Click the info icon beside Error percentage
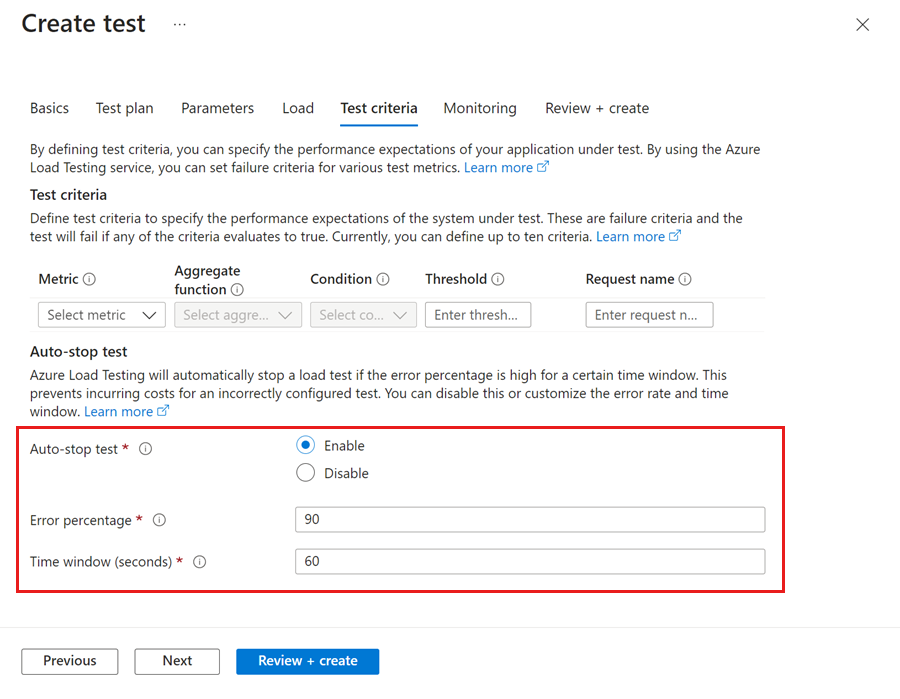The height and width of the screenshot is (699, 900). [x=159, y=520]
